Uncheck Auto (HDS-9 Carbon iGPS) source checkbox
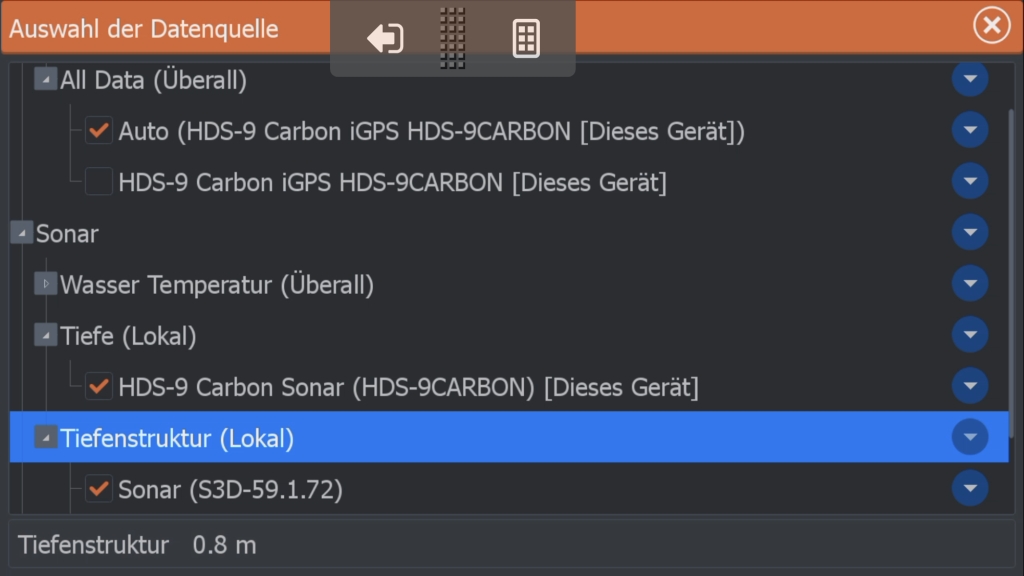This screenshot has height=576, width=1024. click(99, 130)
